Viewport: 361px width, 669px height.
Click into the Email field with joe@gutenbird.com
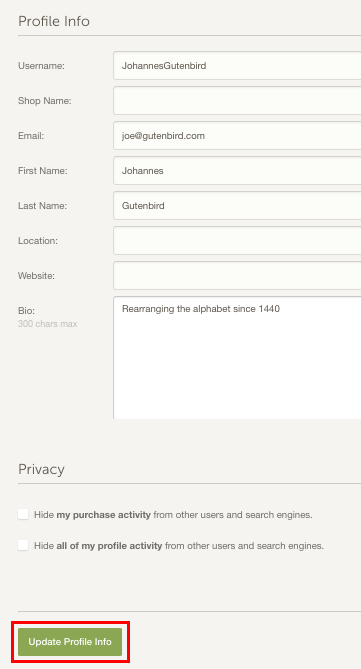tap(237, 136)
